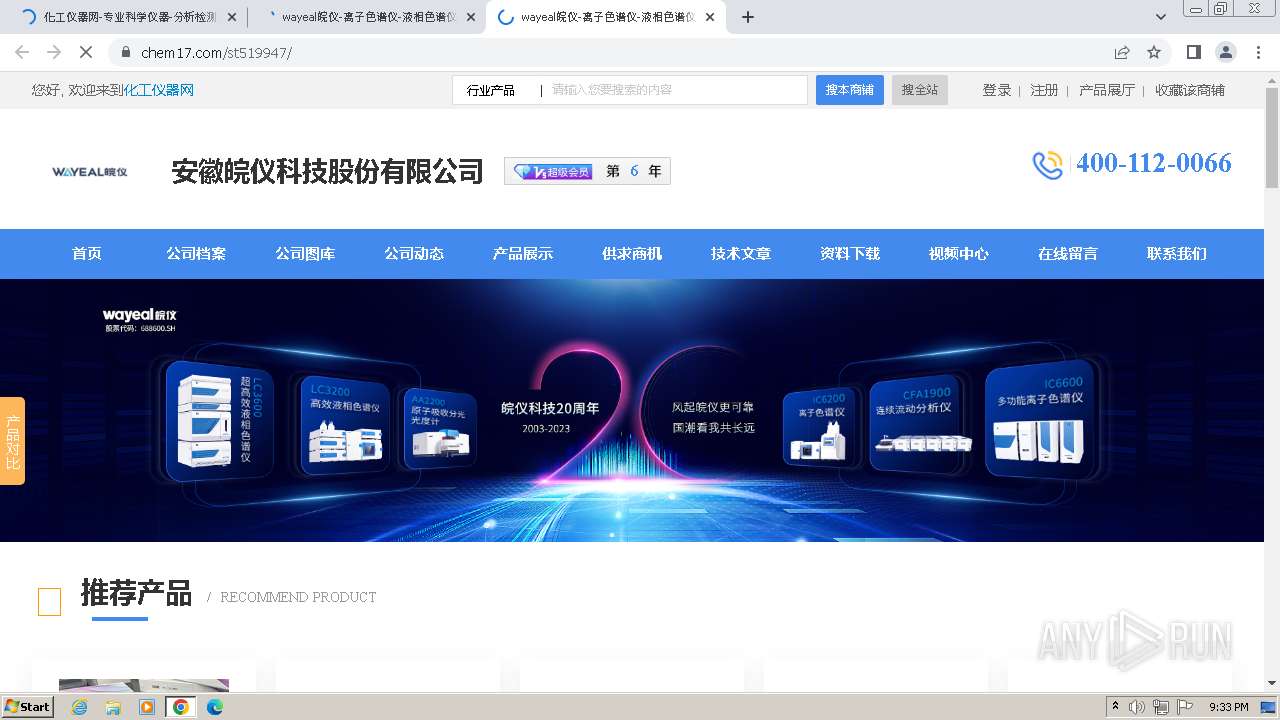This screenshot has width=1280, height=720.
Task: Open the 行业产品 search category dropdown
Action: coord(492,90)
